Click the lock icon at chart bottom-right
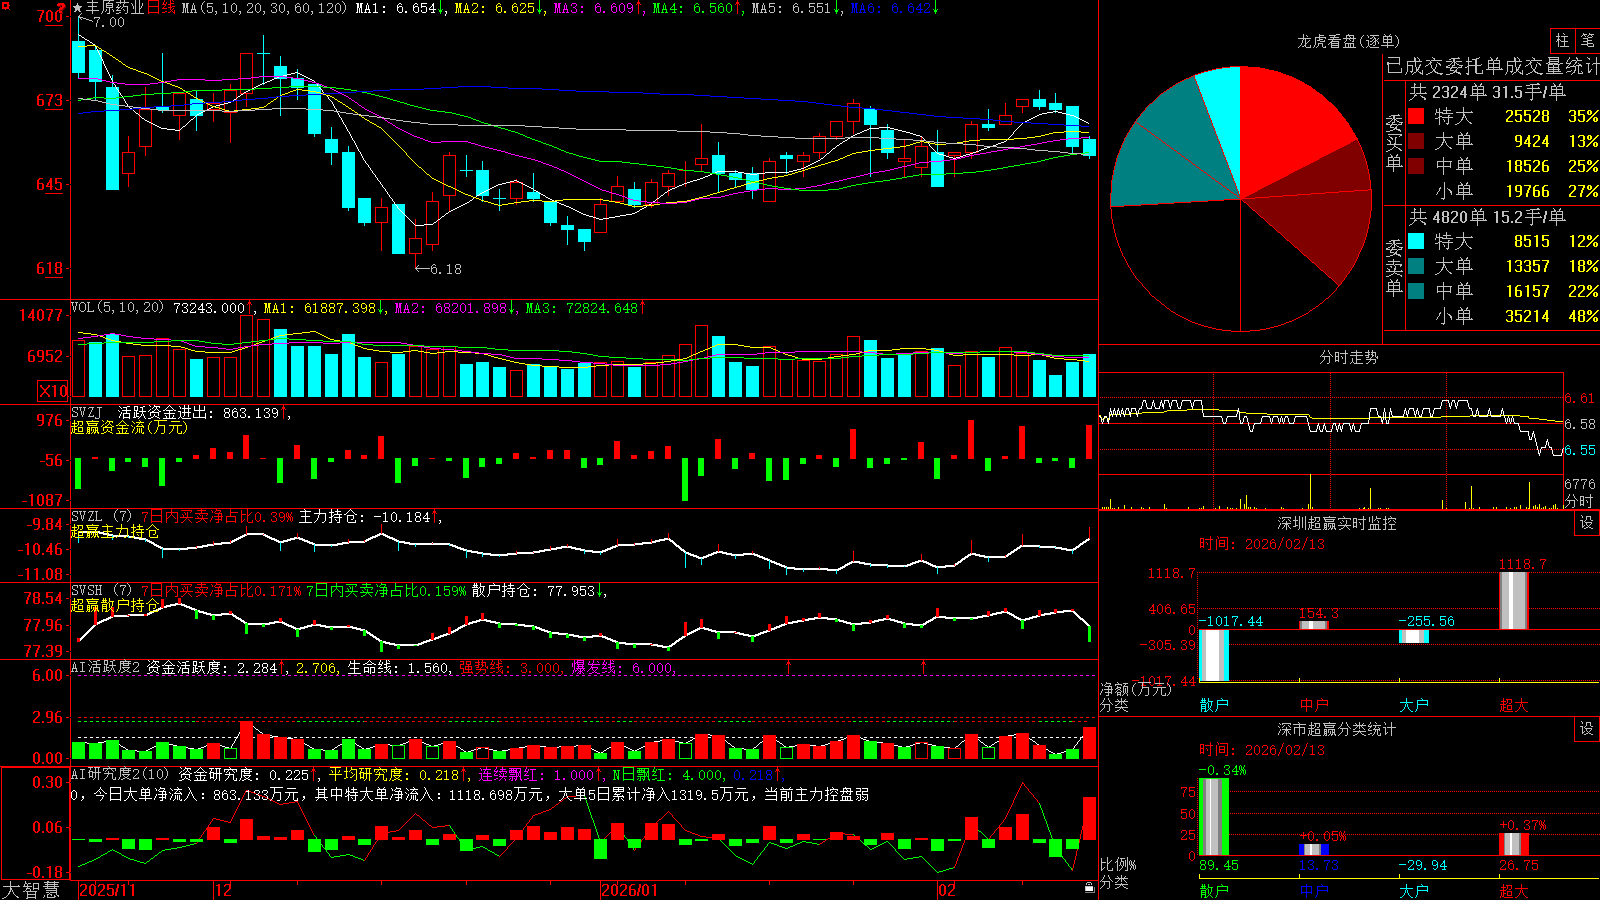The image size is (1600, 900). coord(1090,888)
